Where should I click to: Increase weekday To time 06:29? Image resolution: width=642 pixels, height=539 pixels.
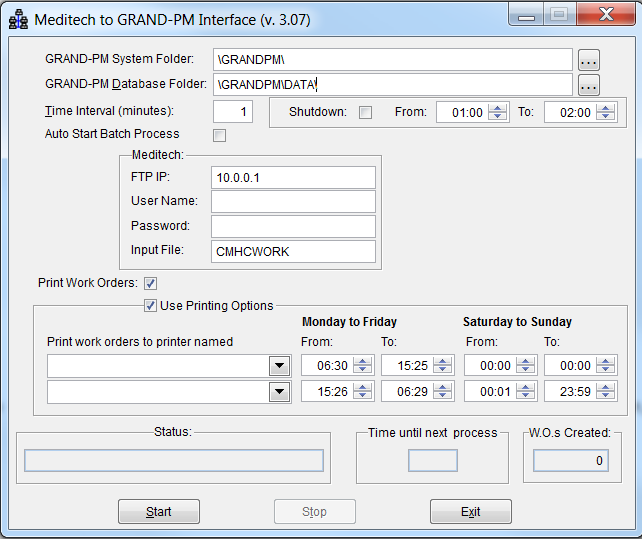[x=442, y=387]
